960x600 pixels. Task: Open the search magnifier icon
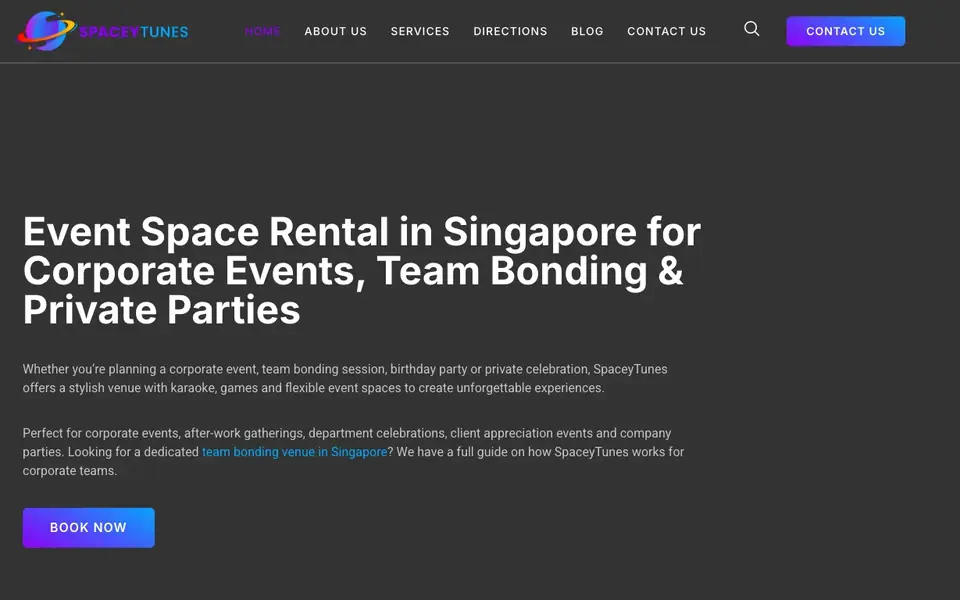pos(751,29)
